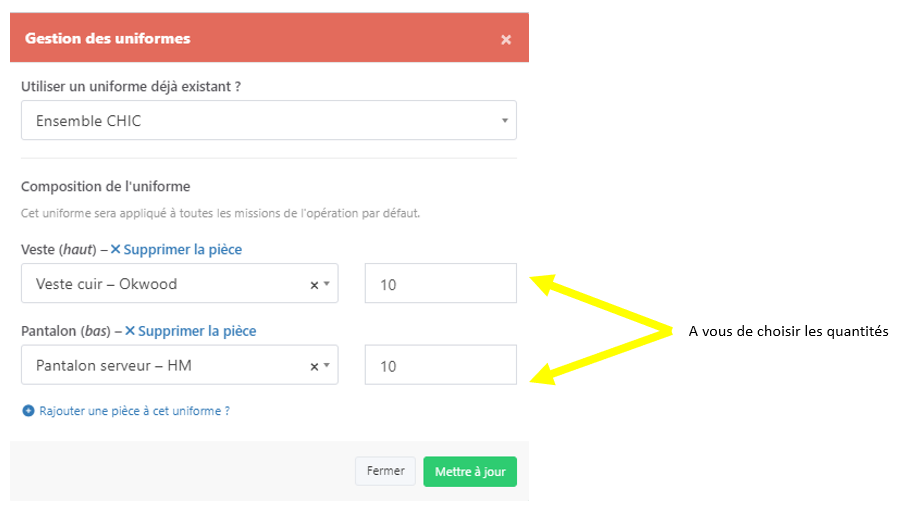908x513 pixels.
Task: Expand the Ensemble CHIC dropdown arrow
Action: pos(504,121)
